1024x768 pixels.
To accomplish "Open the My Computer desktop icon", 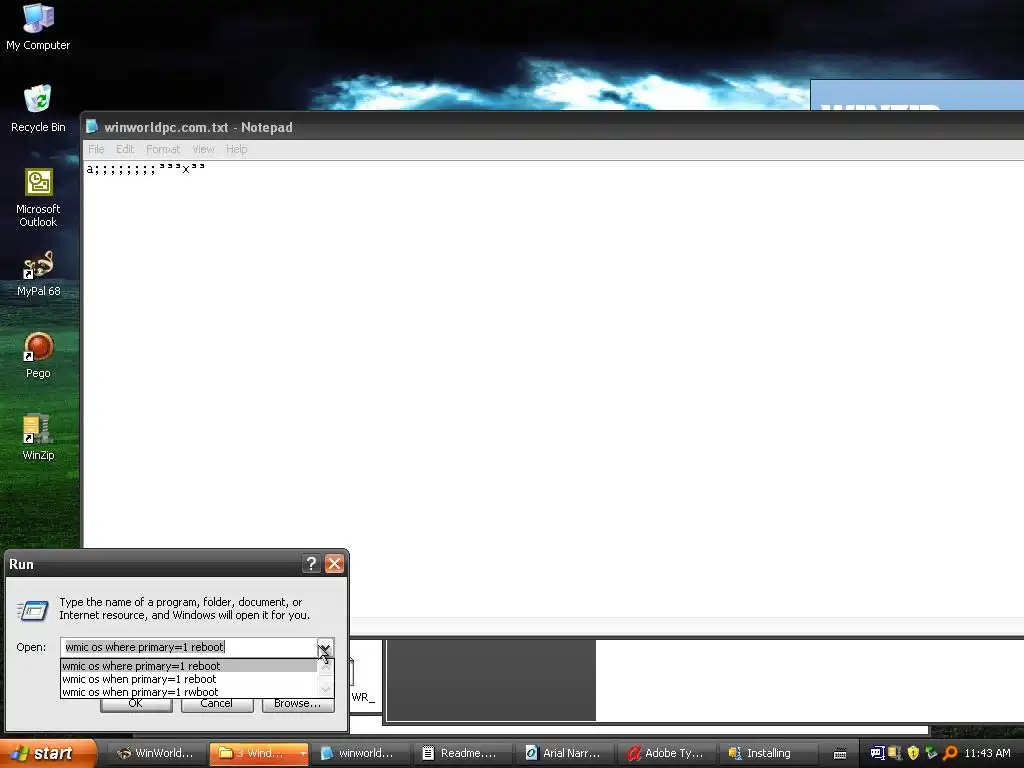I will (x=38, y=26).
